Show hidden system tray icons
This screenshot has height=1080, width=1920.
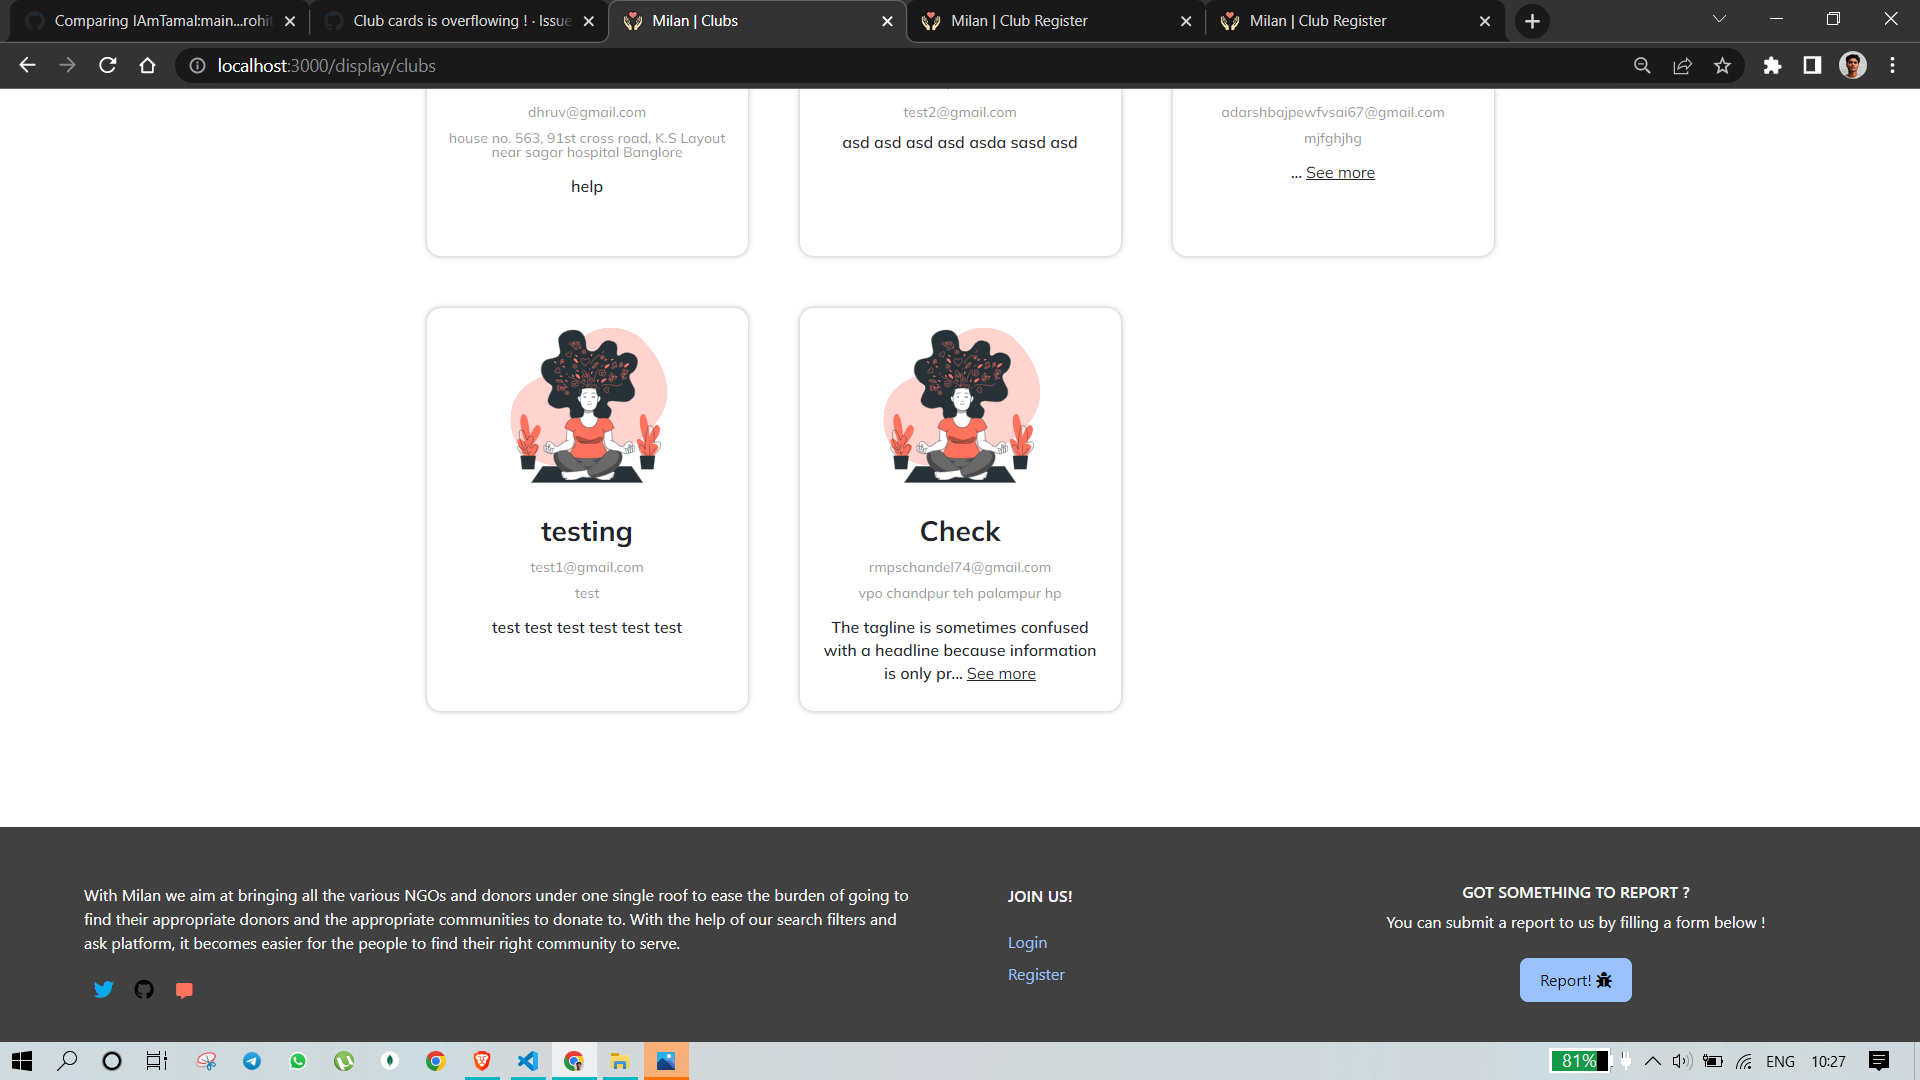(1653, 1061)
